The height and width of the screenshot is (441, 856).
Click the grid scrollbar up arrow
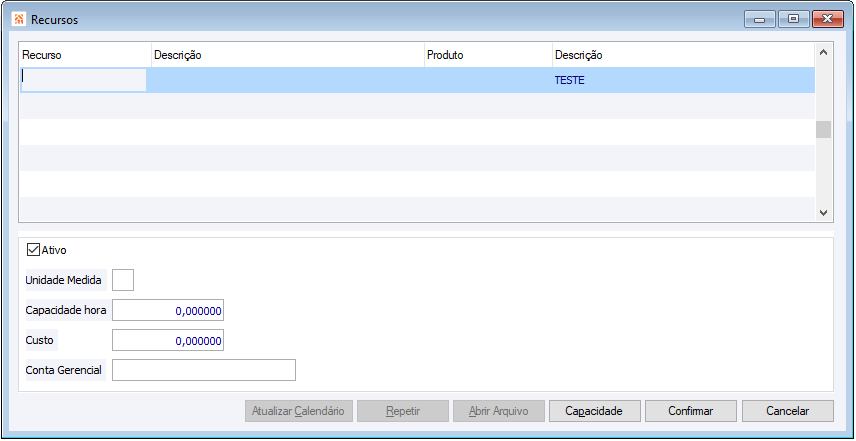coord(824,52)
